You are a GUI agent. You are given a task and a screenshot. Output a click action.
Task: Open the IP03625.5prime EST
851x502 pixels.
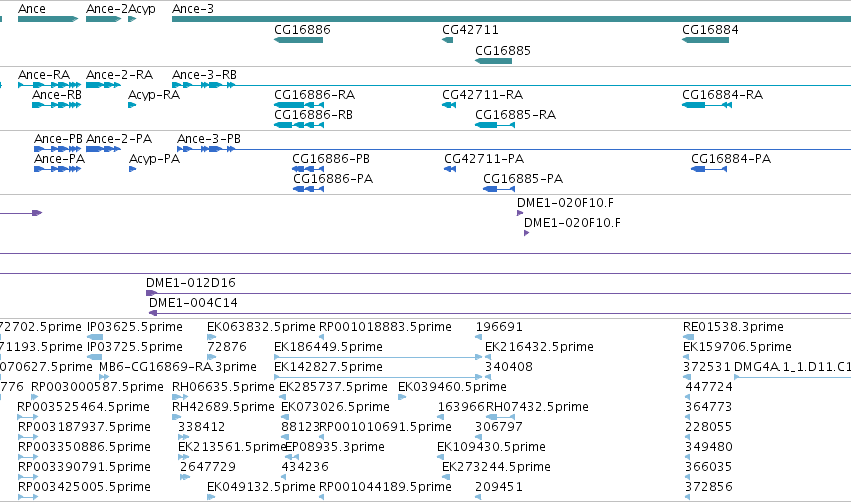pyautogui.click(x=95, y=337)
